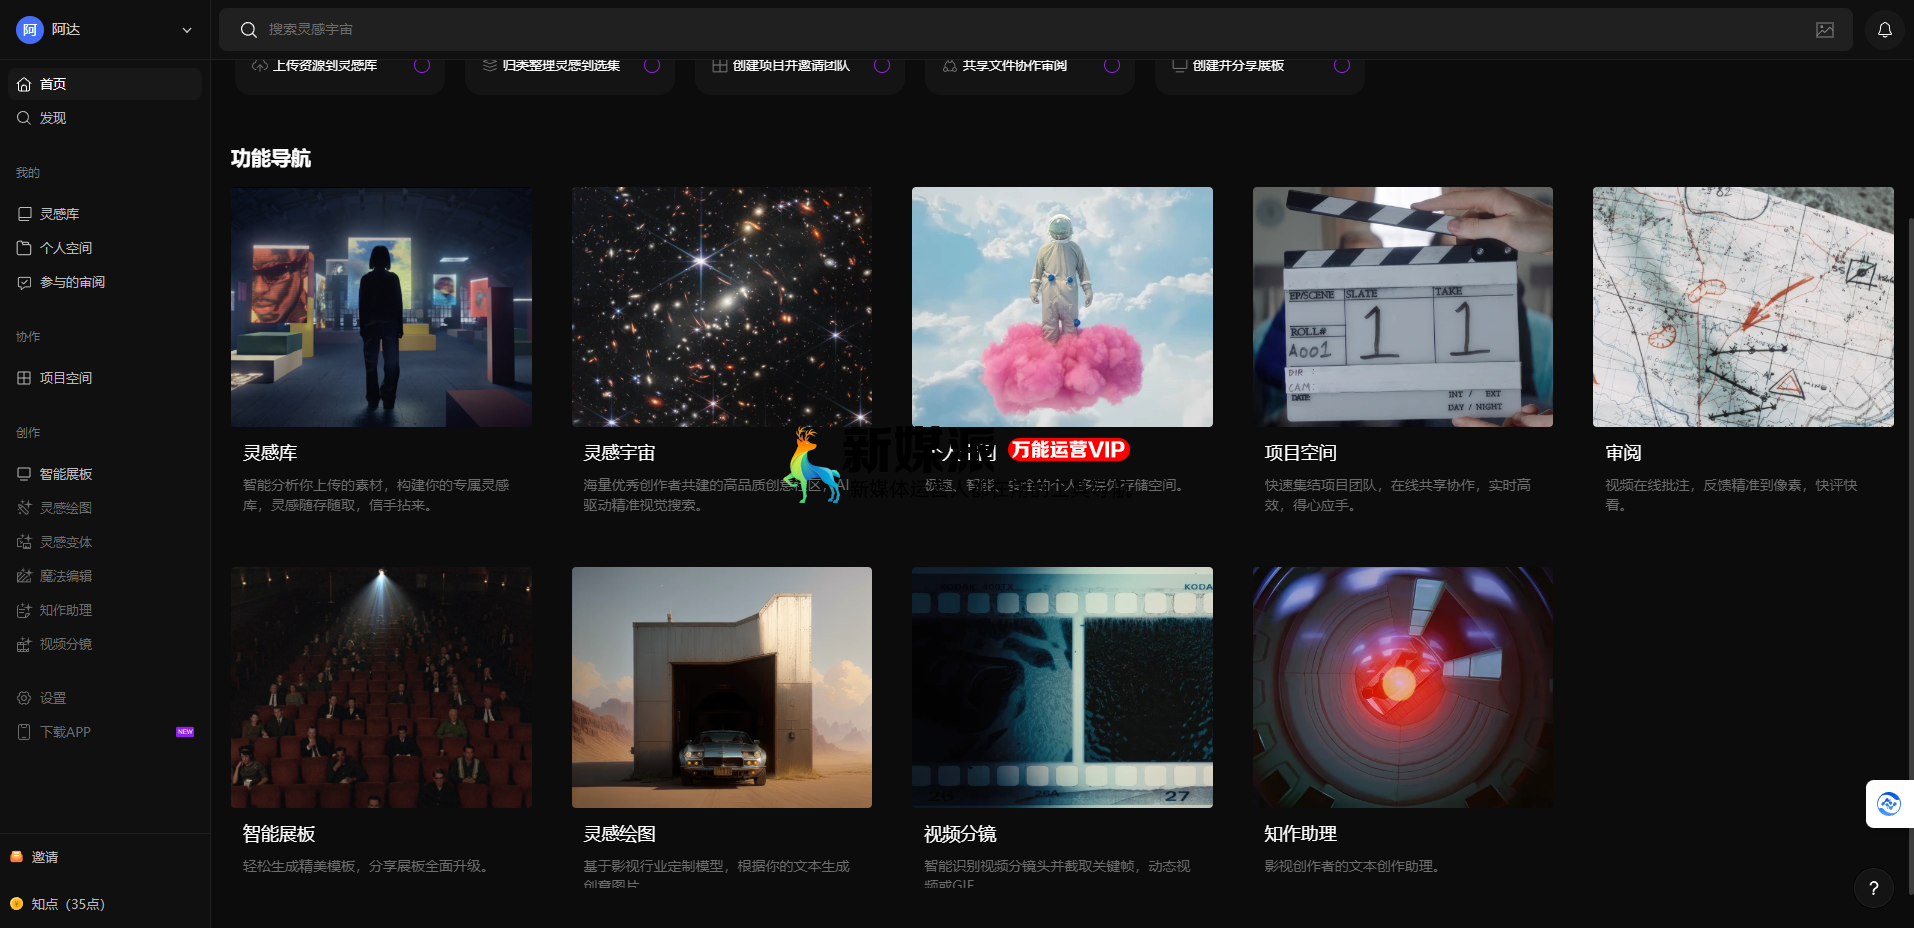Toggle the circle on 上传资源到灵感库
1914x928 pixels.
pyautogui.click(x=422, y=65)
